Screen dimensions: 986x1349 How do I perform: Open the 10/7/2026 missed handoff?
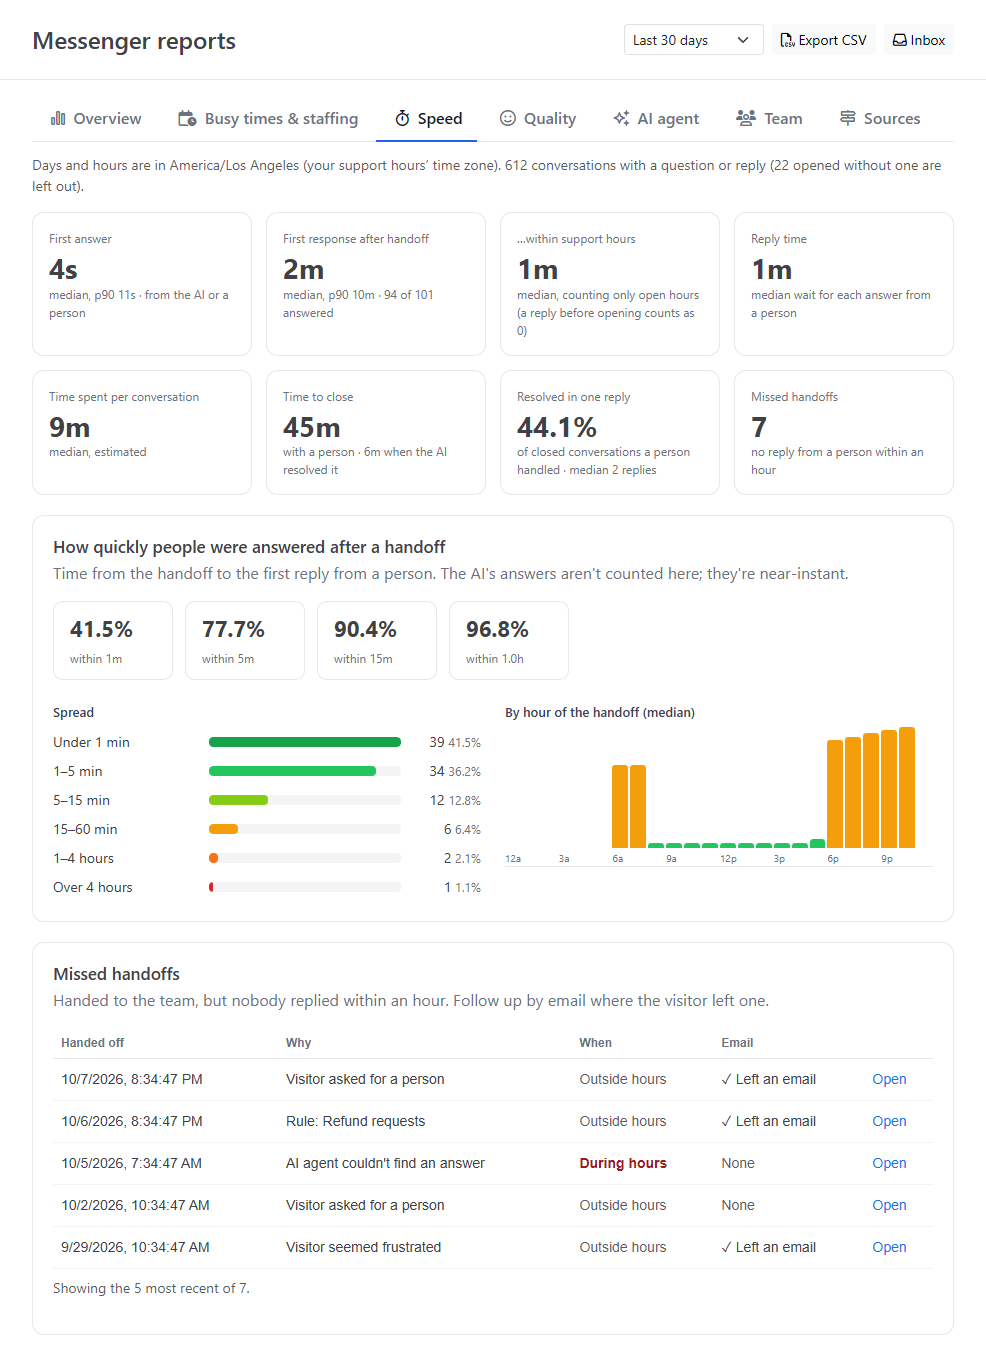[889, 1079]
